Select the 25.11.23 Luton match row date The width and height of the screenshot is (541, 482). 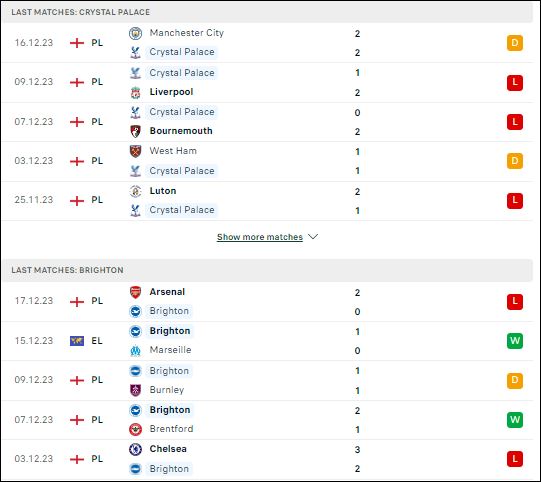(34, 200)
